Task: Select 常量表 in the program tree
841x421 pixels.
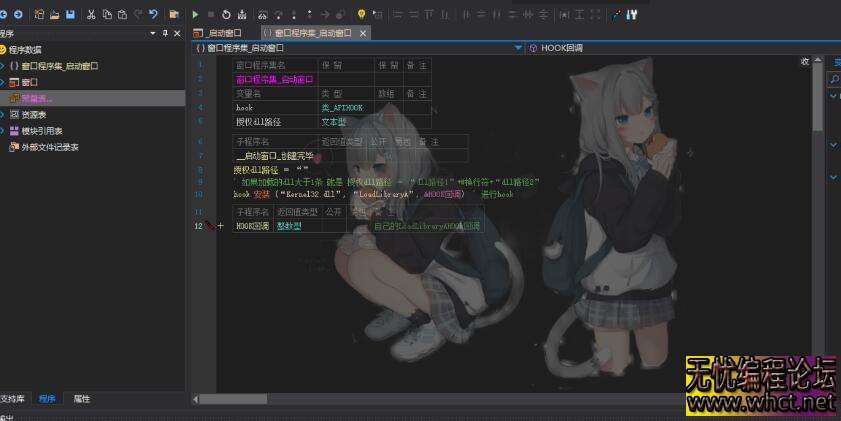Action: click(36, 98)
